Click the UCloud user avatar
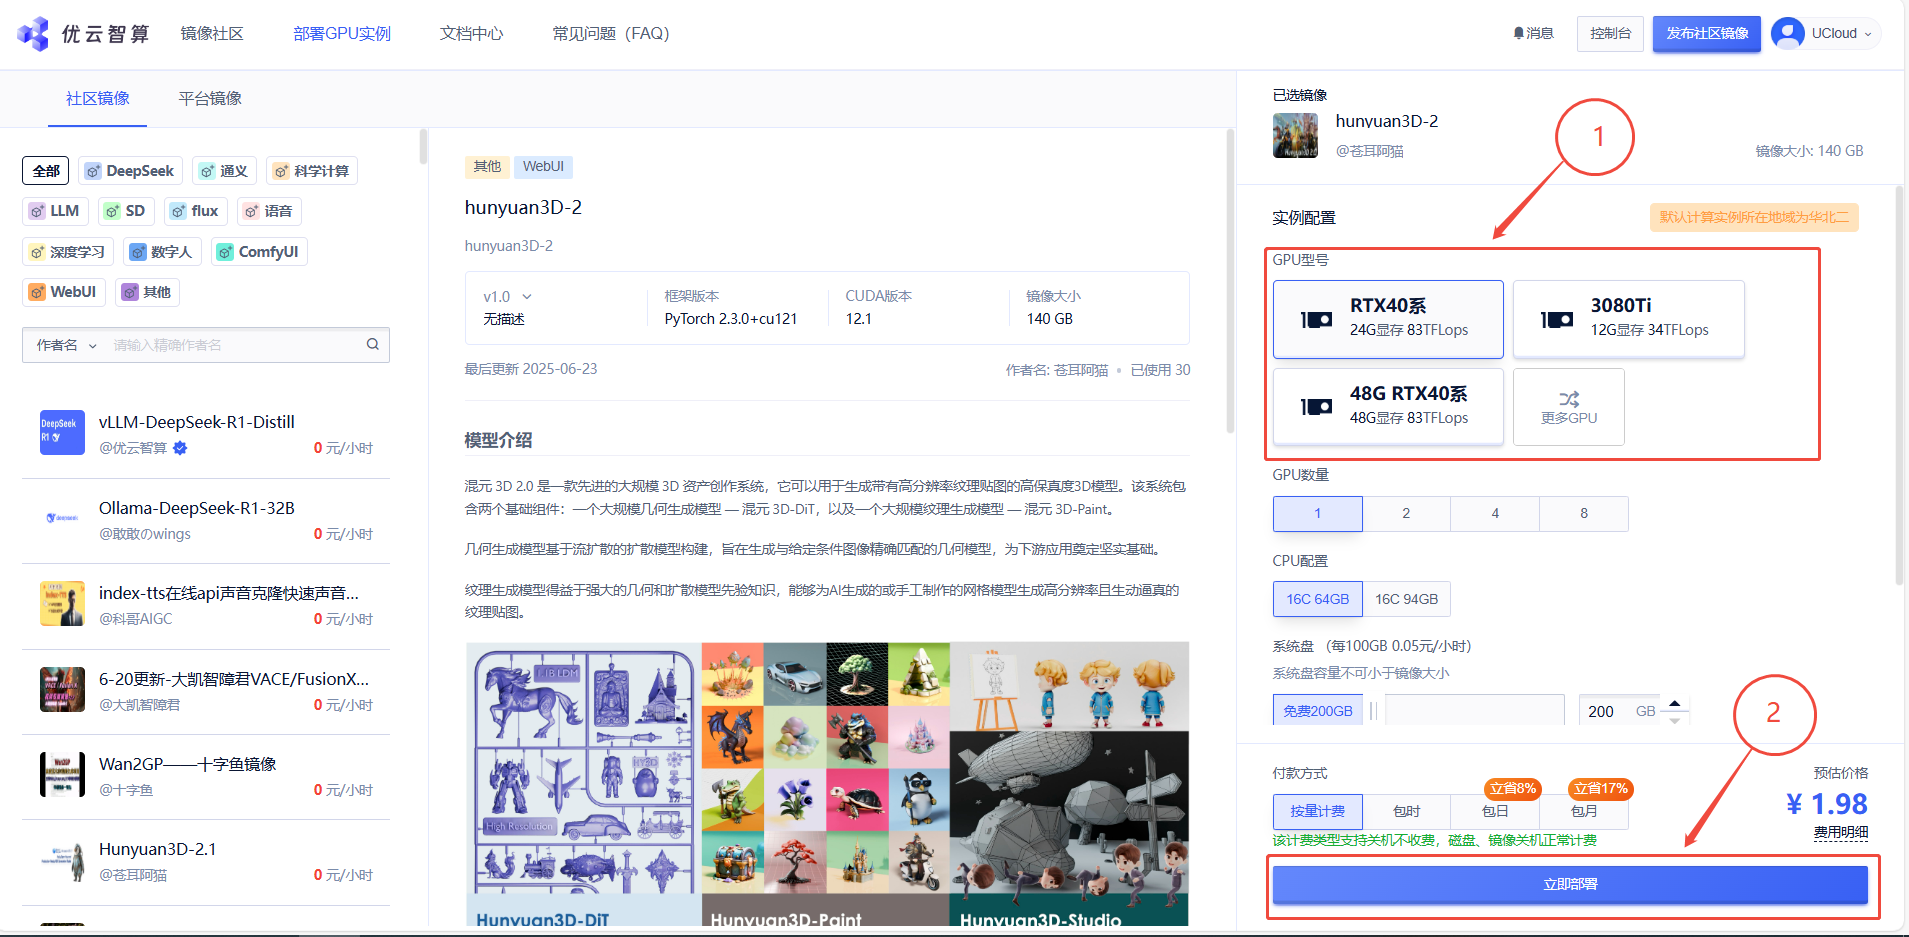 click(x=1787, y=33)
